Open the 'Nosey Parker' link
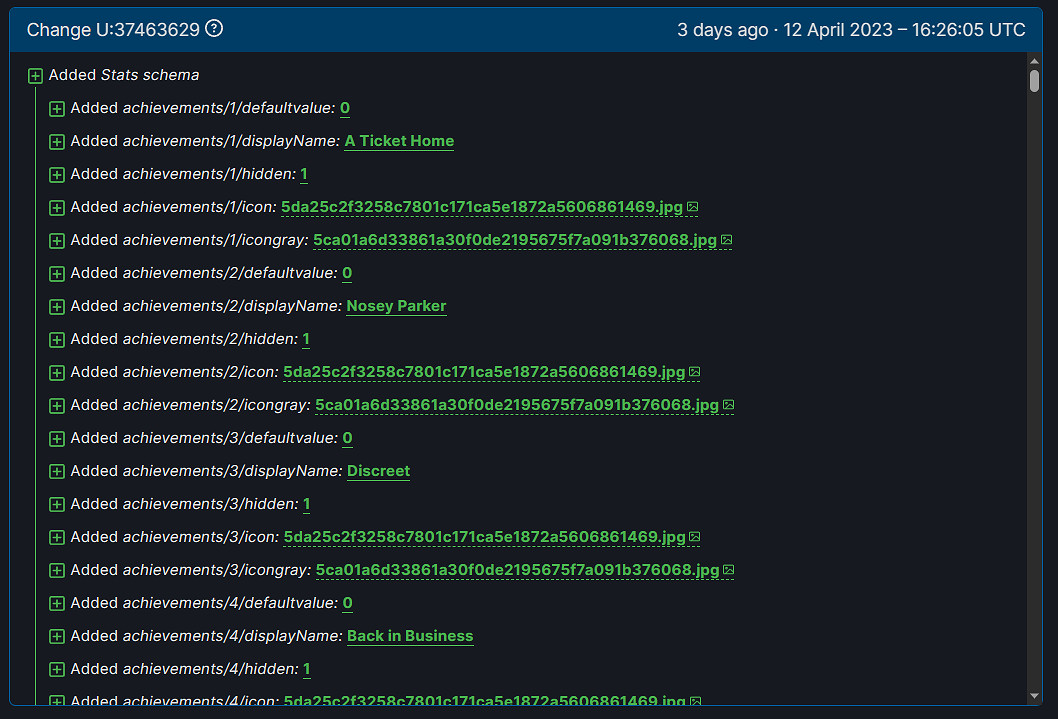Screen dimensions: 1058x719 [x=396, y=306]
